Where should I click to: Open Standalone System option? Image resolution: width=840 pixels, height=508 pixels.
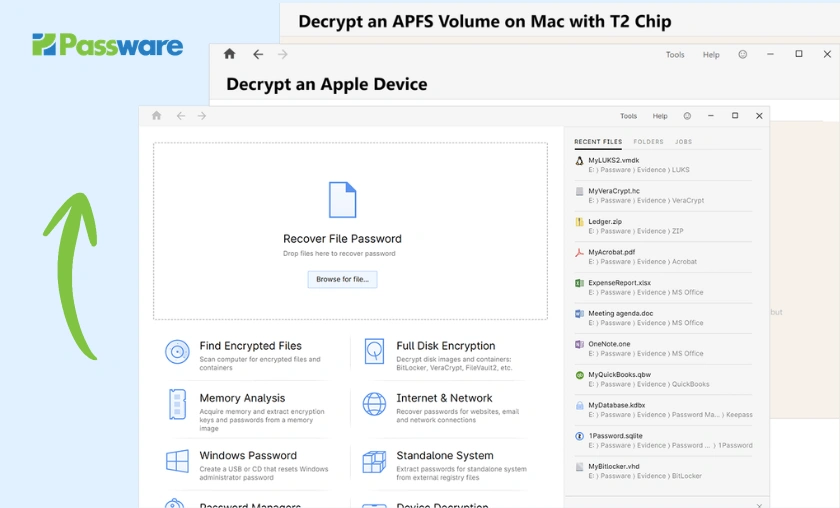point(445,455)
